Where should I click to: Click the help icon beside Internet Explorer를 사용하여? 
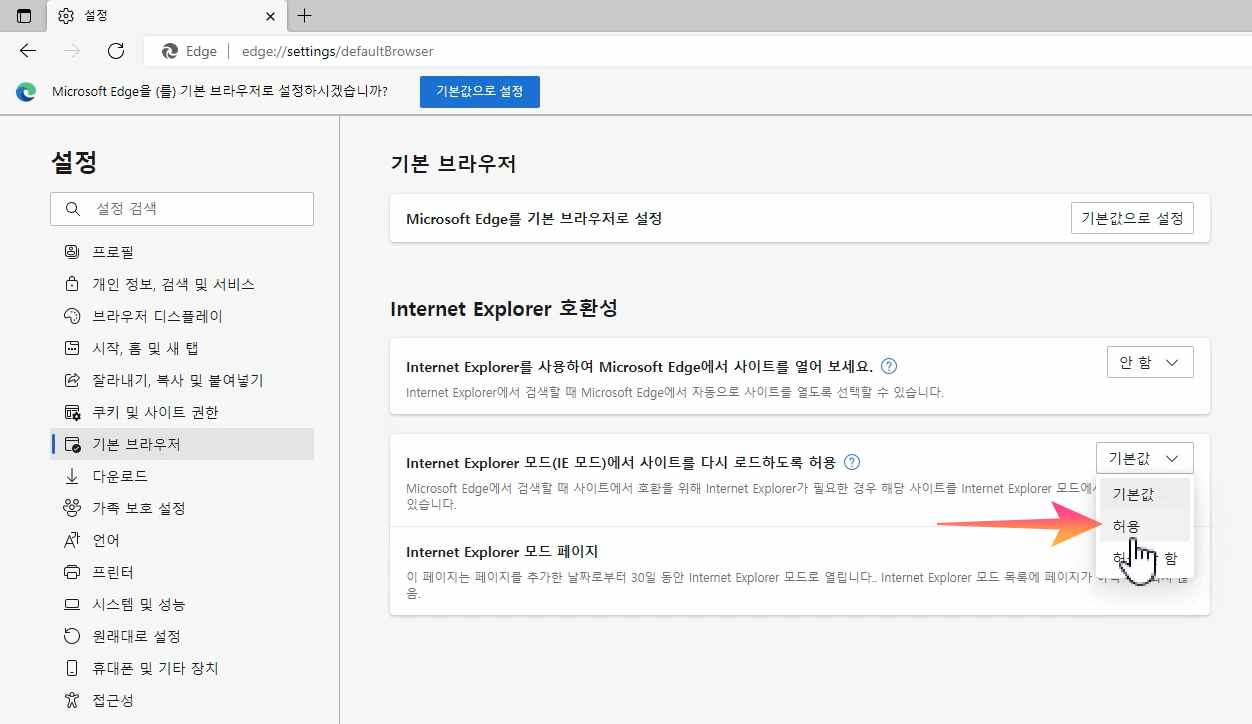(889, 366)
